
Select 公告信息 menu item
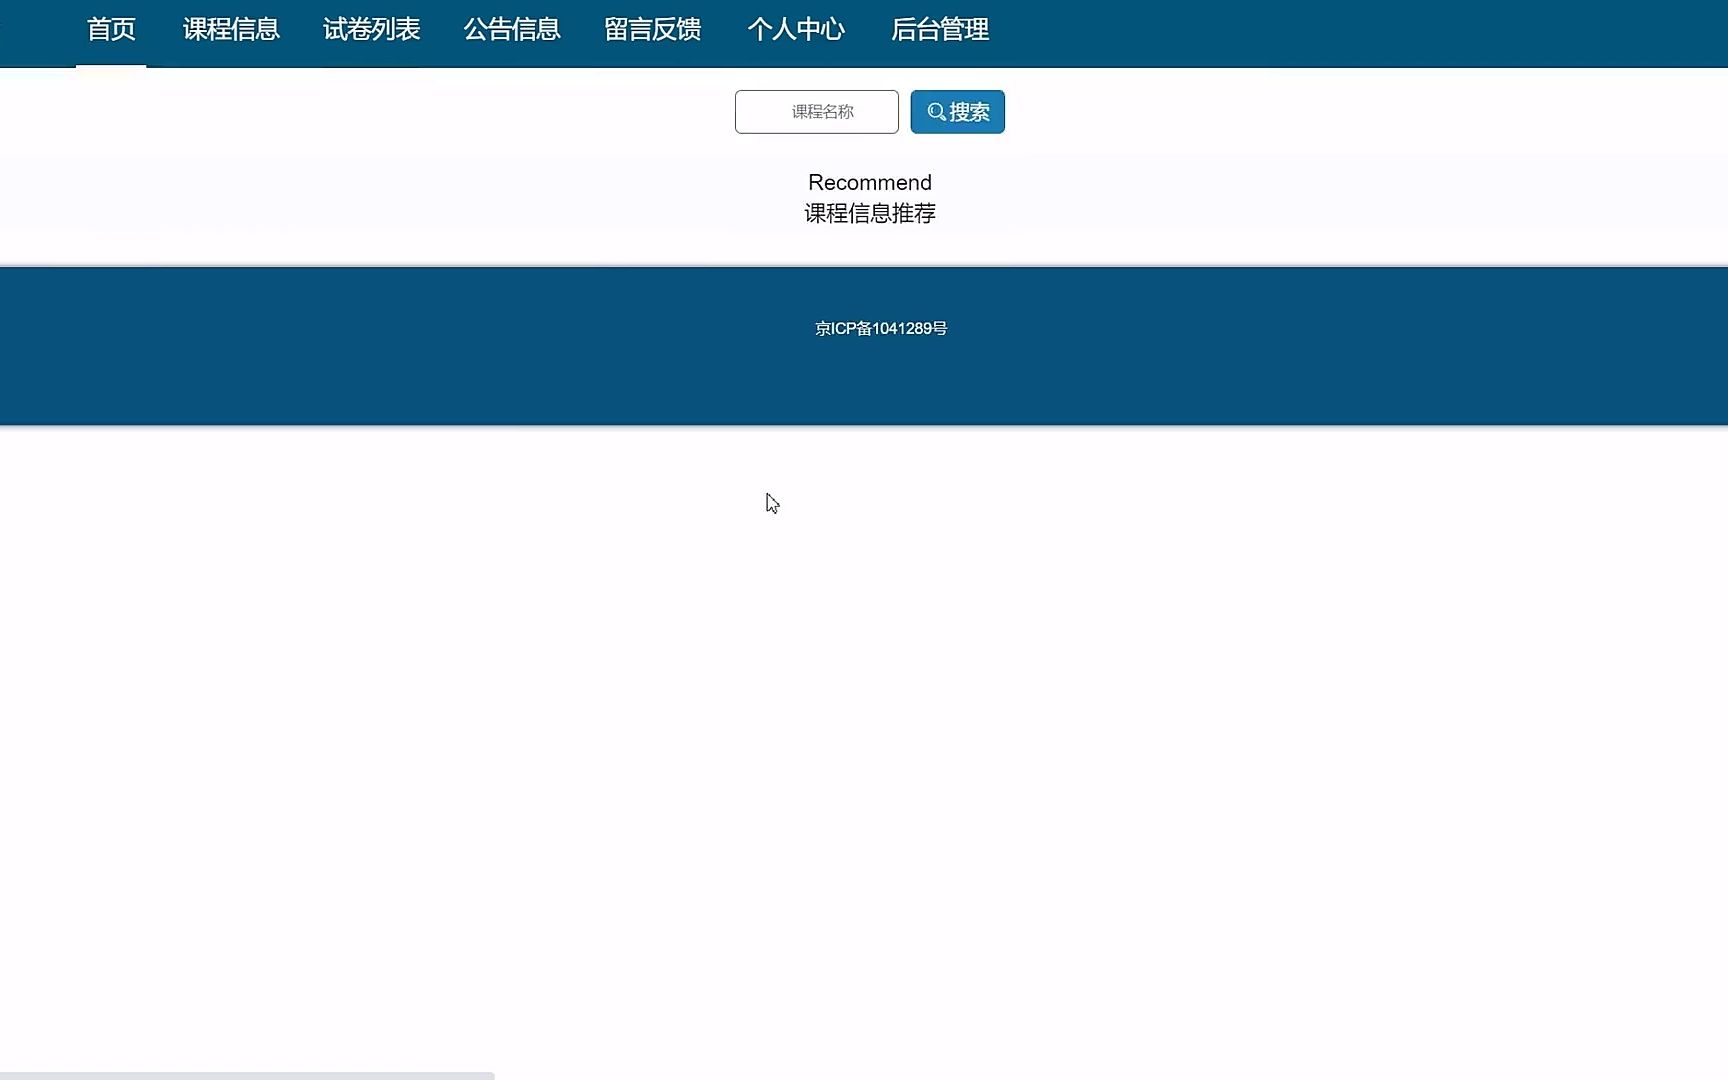512,30
